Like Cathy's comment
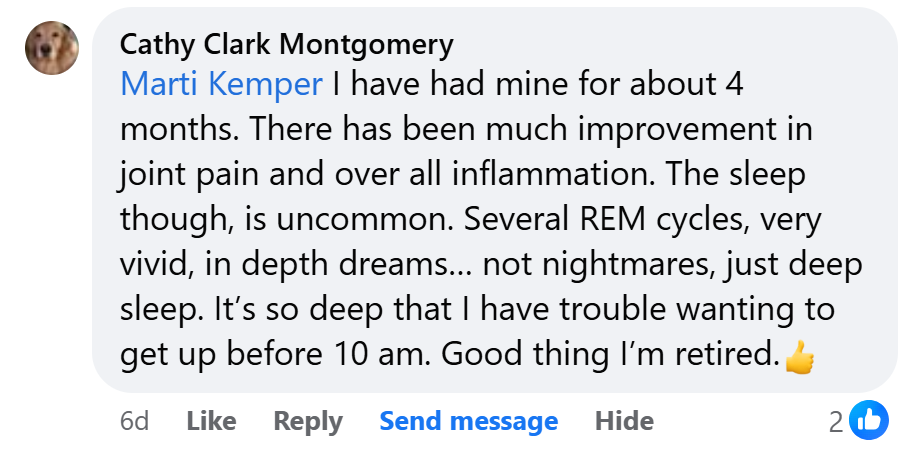This screenshot has height=450, width=911. pos(211,422)
